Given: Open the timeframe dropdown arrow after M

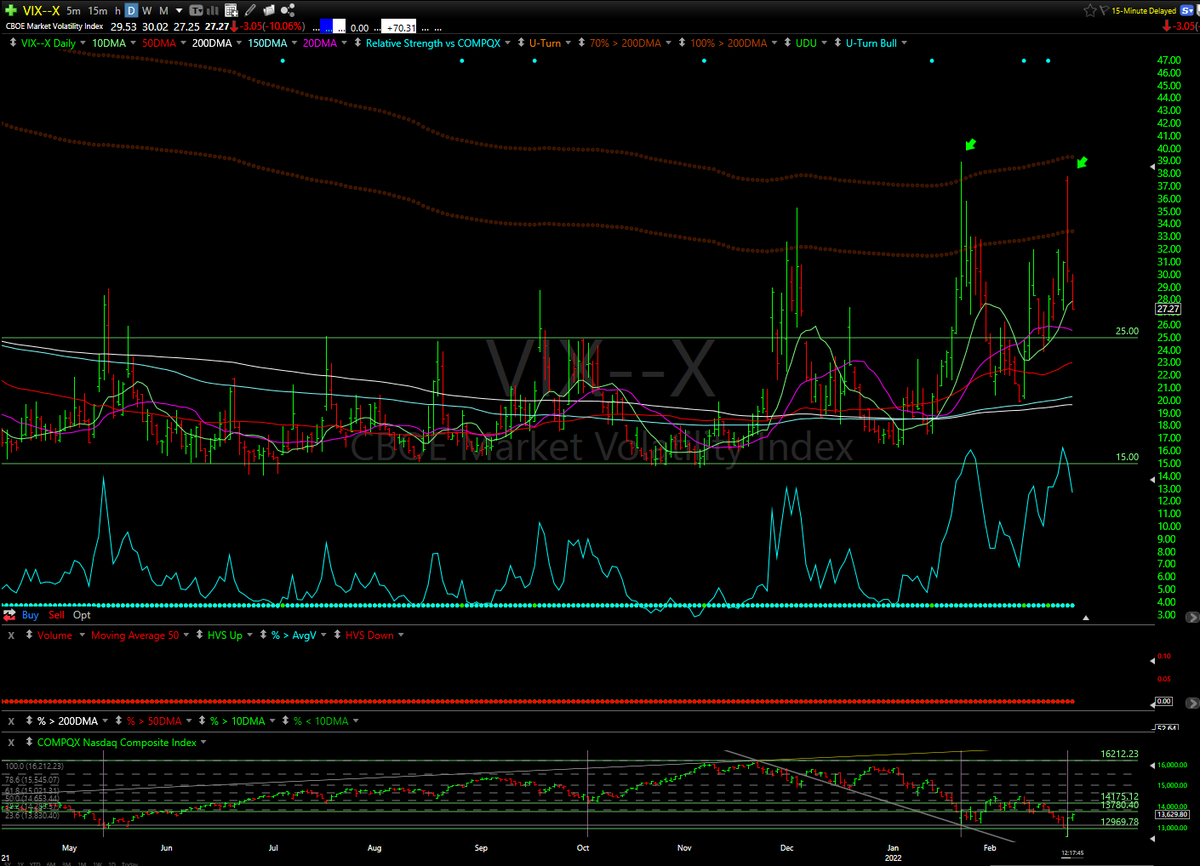Looking at the screenshot, I should pos(180,10).
